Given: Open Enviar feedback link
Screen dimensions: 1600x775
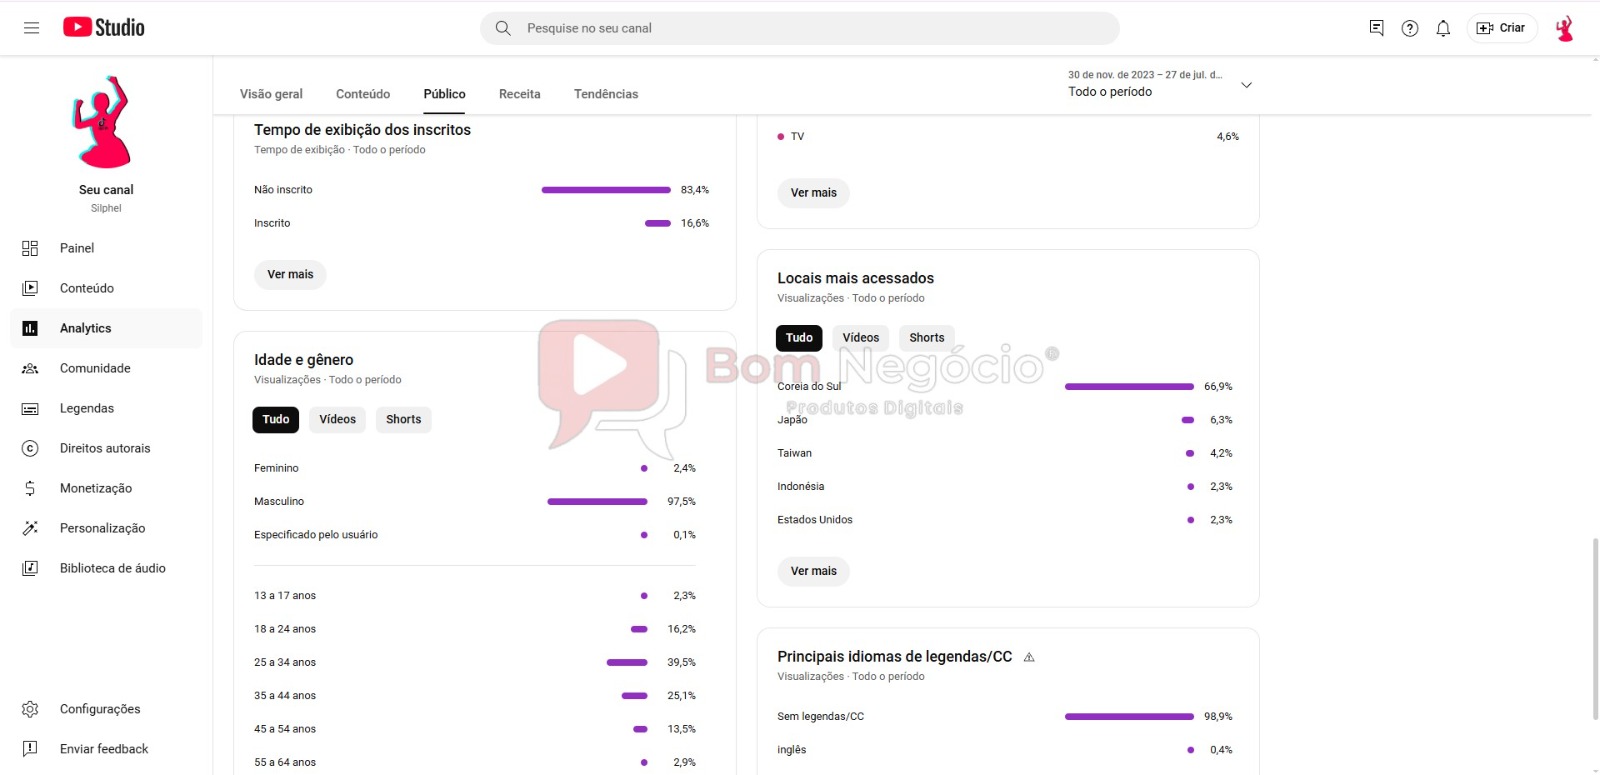Looking at the screenshot, I should pos(104,749).
